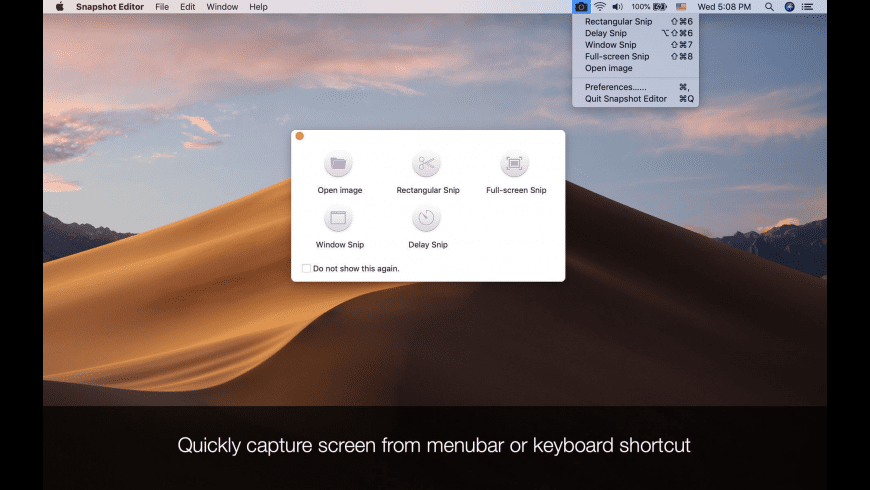Open Spotlight search magnifier icon

click(769, 7)
